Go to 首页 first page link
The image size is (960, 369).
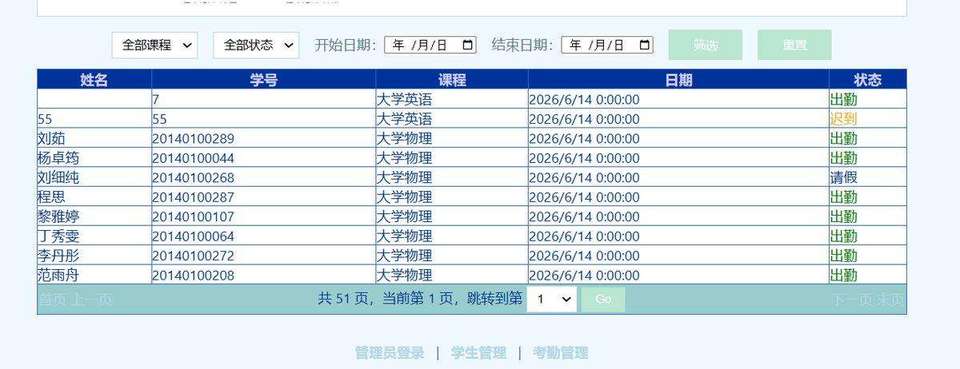pos(52,300)
